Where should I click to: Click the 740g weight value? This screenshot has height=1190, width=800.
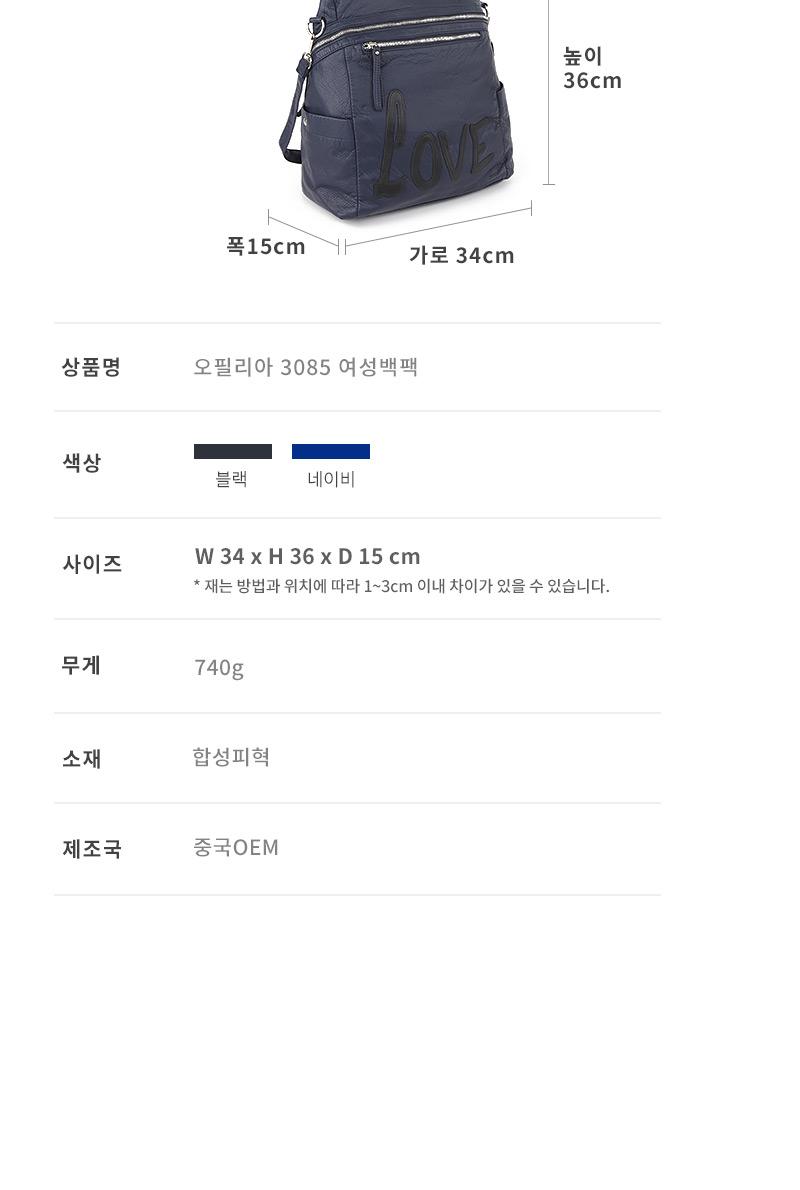pyautogui.click(x=219, y=667)
